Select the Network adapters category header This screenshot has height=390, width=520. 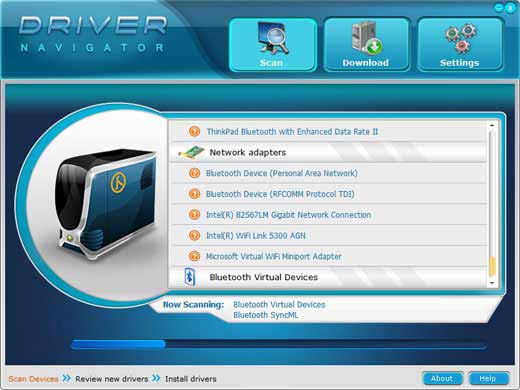click(329, 152)
